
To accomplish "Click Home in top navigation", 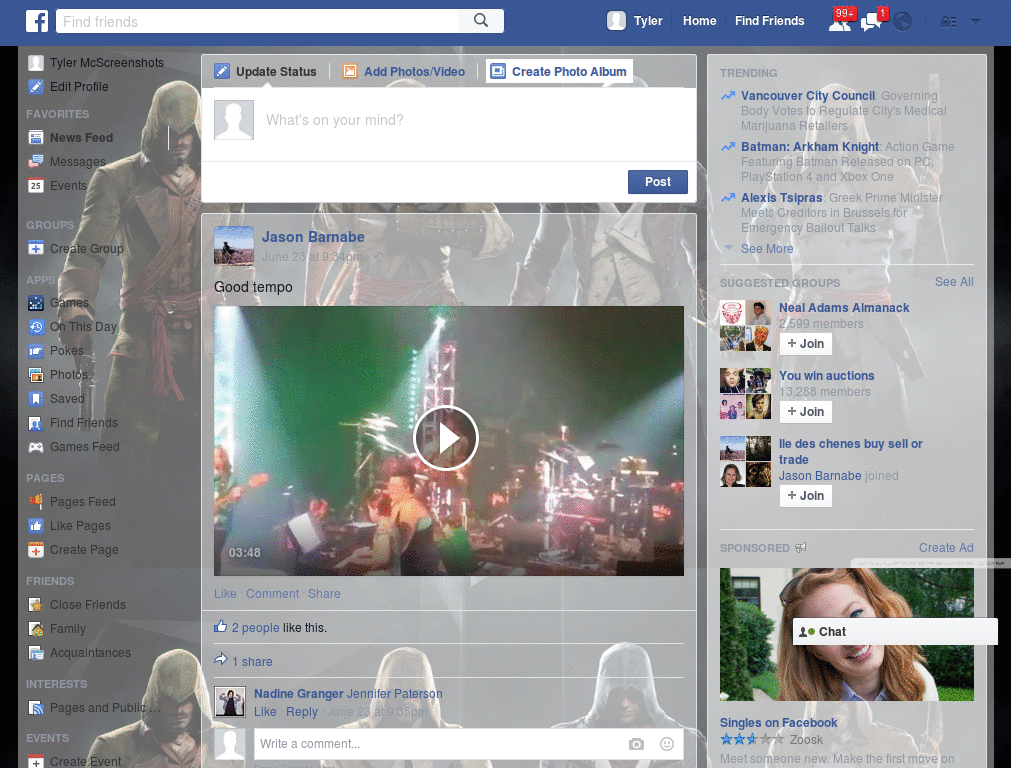I will [699, 21].
